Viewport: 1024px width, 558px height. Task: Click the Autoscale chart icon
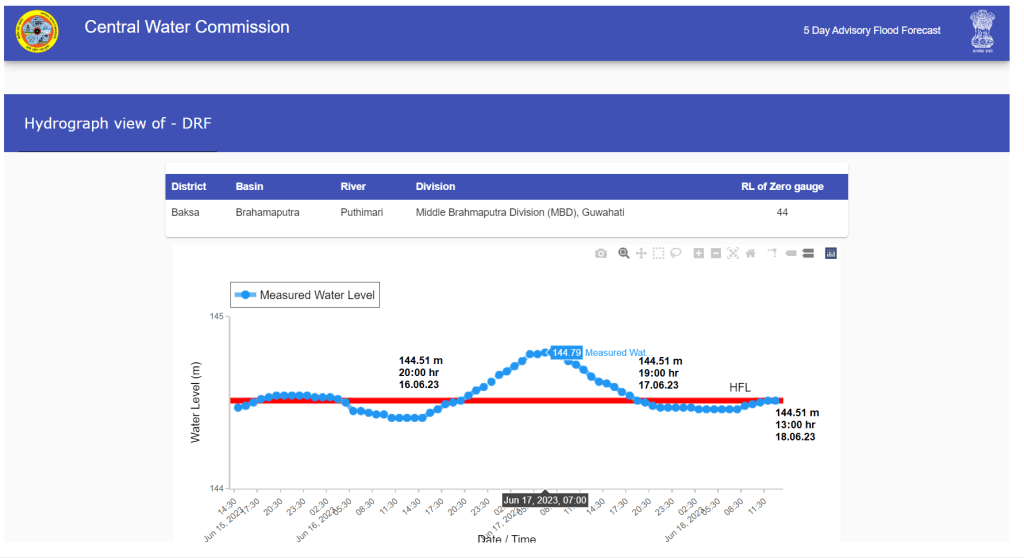[x=733, y=254]
